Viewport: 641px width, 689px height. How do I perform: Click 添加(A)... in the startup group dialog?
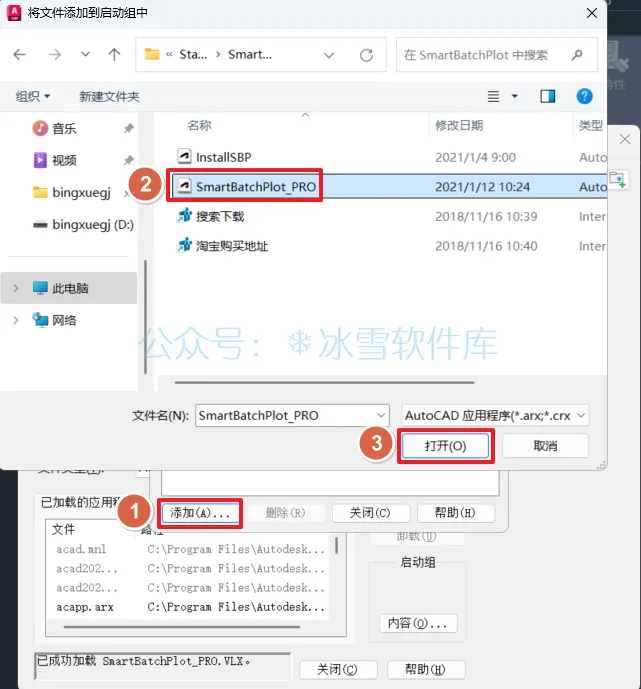point(200,513)
